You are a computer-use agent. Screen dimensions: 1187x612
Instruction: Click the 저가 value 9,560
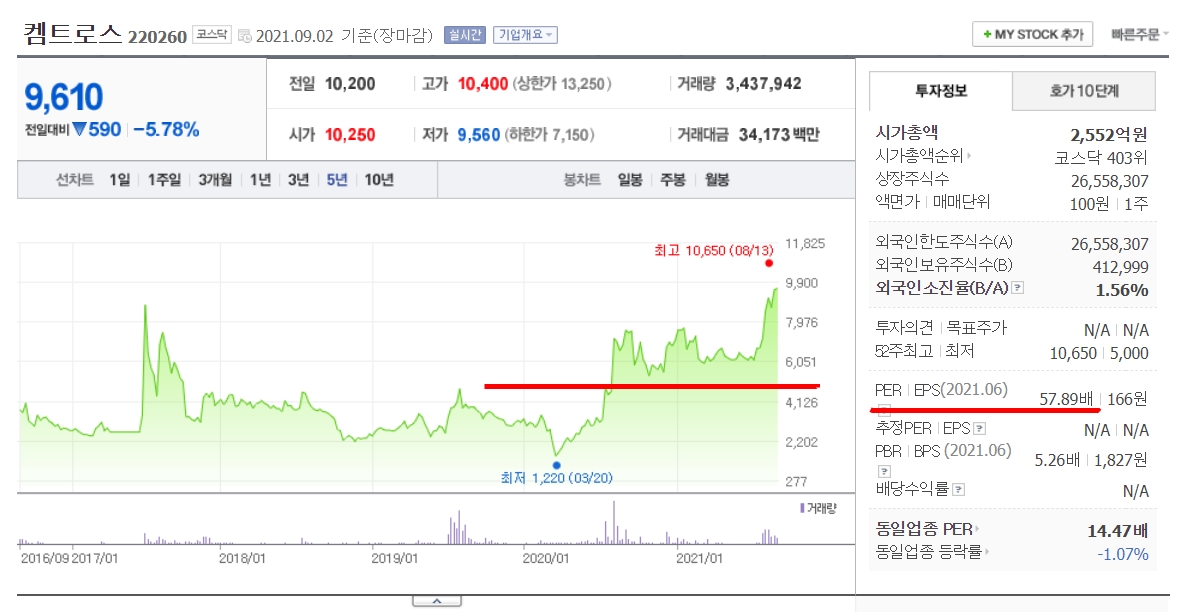point(479,135)
